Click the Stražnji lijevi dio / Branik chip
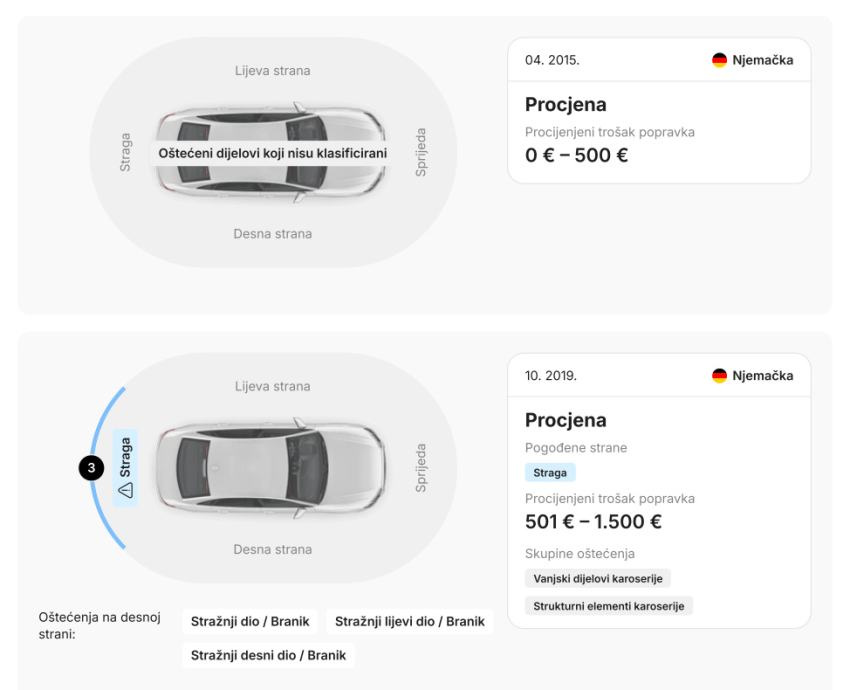 pos(409,622)
